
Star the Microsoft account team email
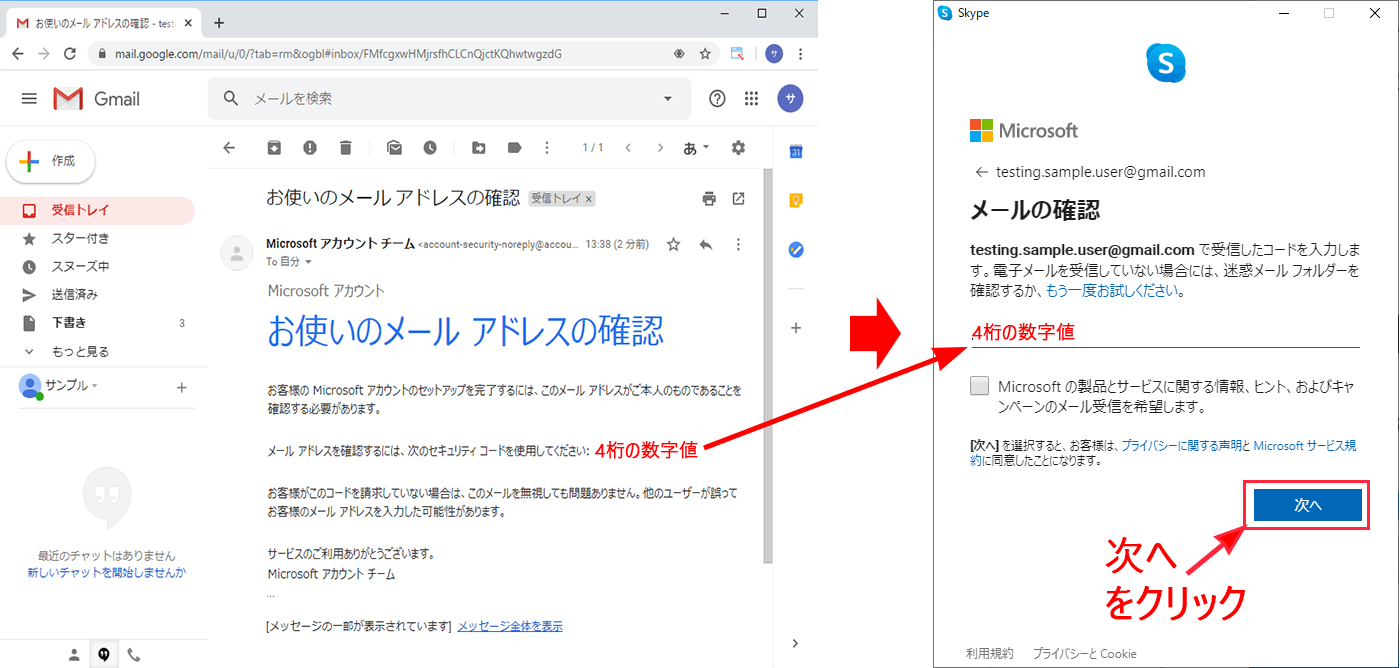click(673, 244)
